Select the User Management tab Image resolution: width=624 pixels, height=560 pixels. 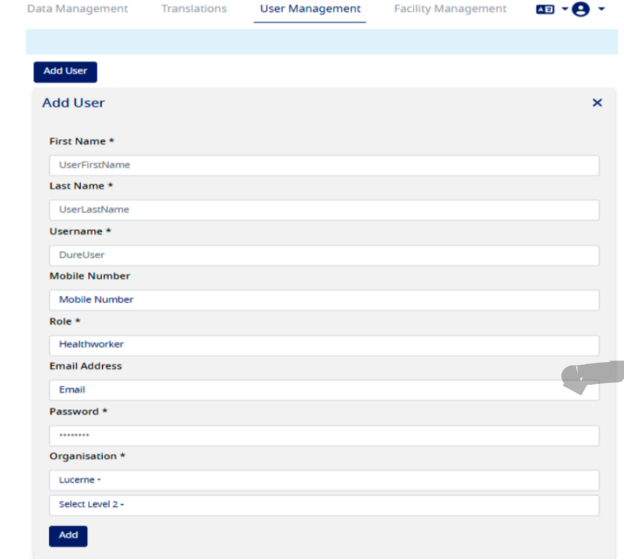click(x=310, y=9)
